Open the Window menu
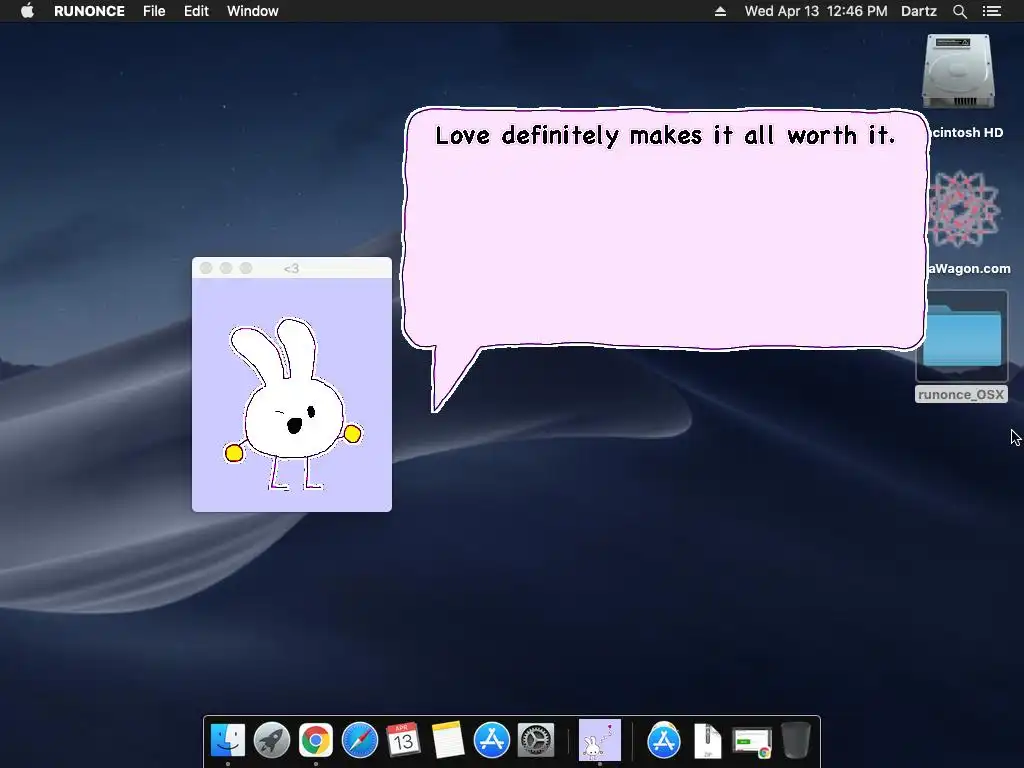 coord(253,11)
